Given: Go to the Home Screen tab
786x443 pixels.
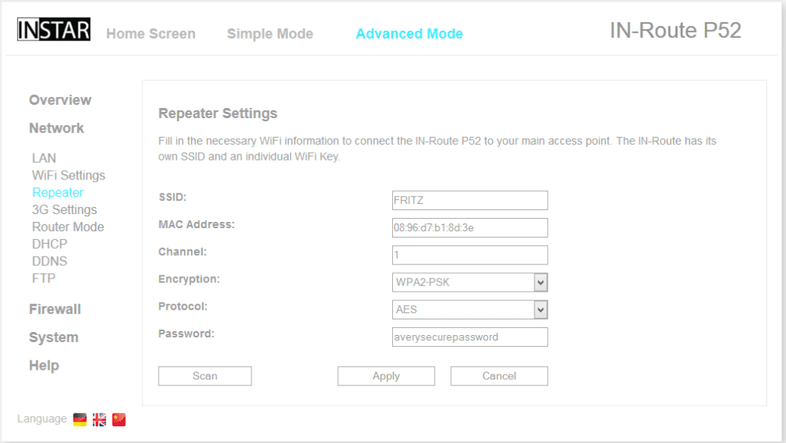Looking at the screenshot, I should [x=151, y=34].
